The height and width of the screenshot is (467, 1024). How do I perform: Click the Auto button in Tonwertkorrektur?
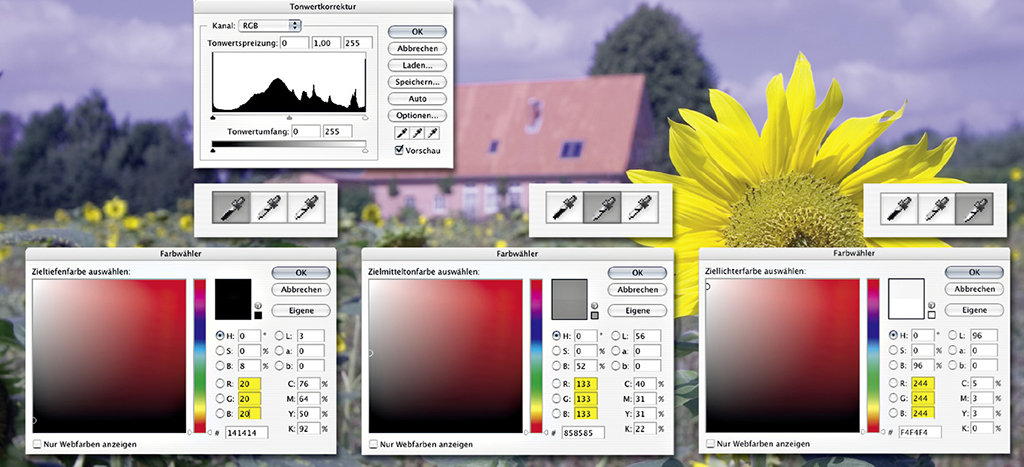pyautogui.click(x=416, y=99)
